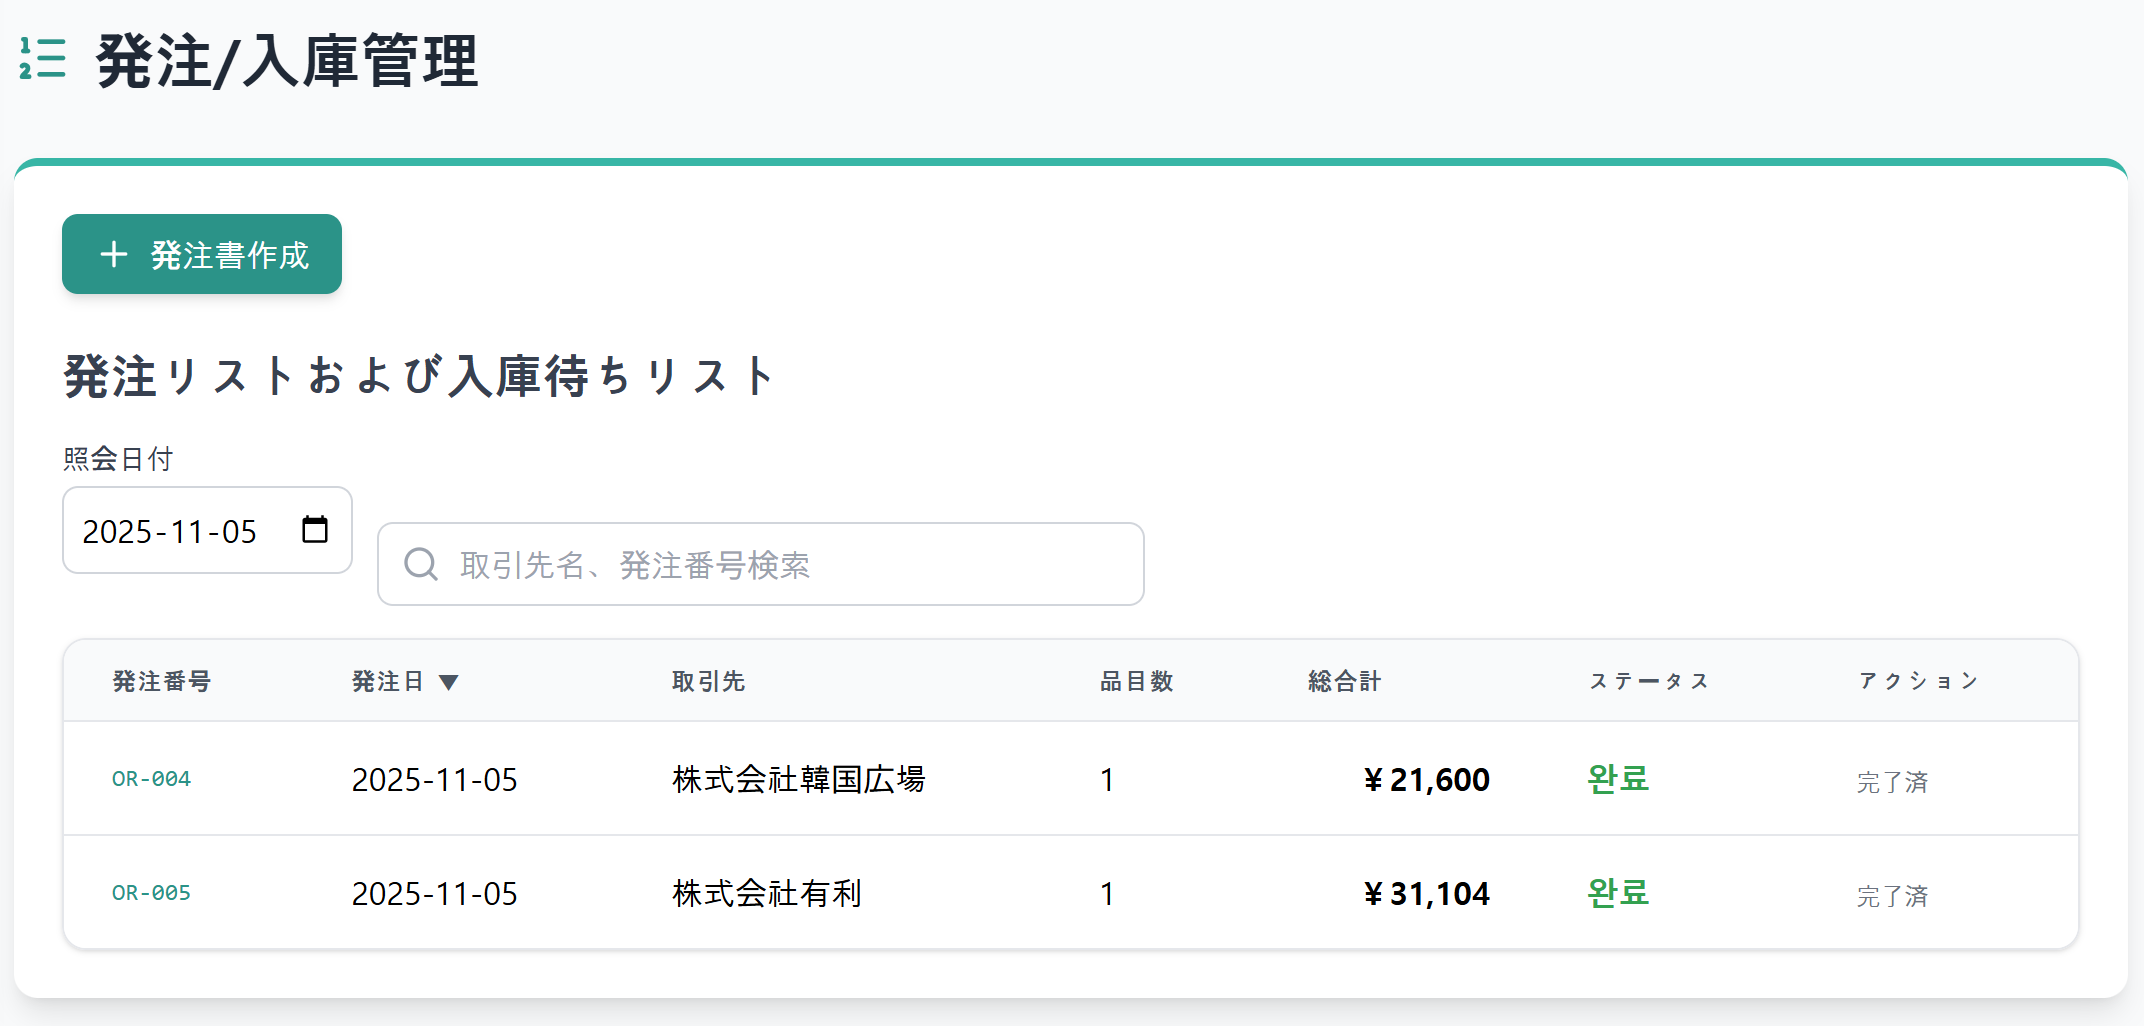Click the 発注書作成 button to create an order
The image size is (2144, 1026).
(x=201, y=254)
